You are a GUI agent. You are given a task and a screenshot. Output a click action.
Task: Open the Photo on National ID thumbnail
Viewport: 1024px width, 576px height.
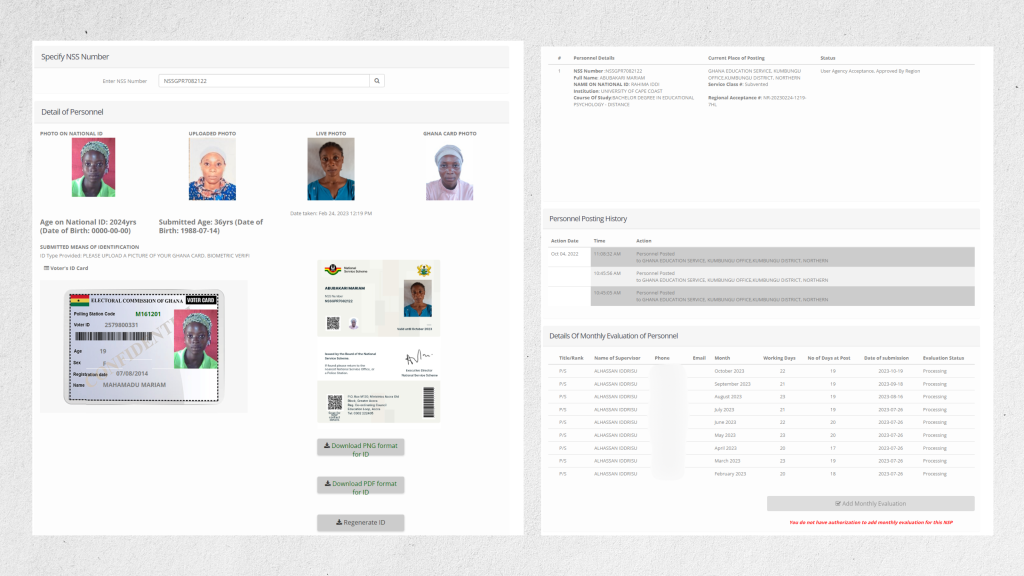[93, 167]
